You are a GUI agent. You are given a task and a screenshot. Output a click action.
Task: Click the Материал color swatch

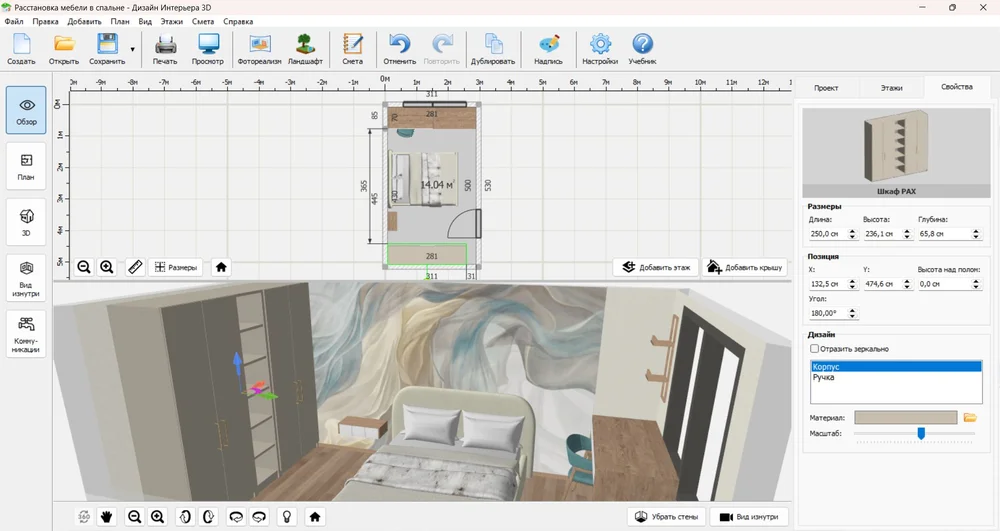906,418
